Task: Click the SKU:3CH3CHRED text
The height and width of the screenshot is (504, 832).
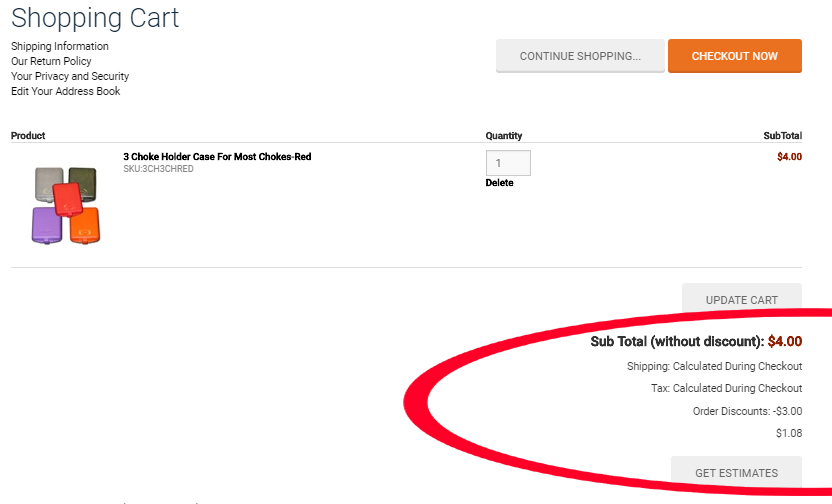Action: [x=158, y=169]
